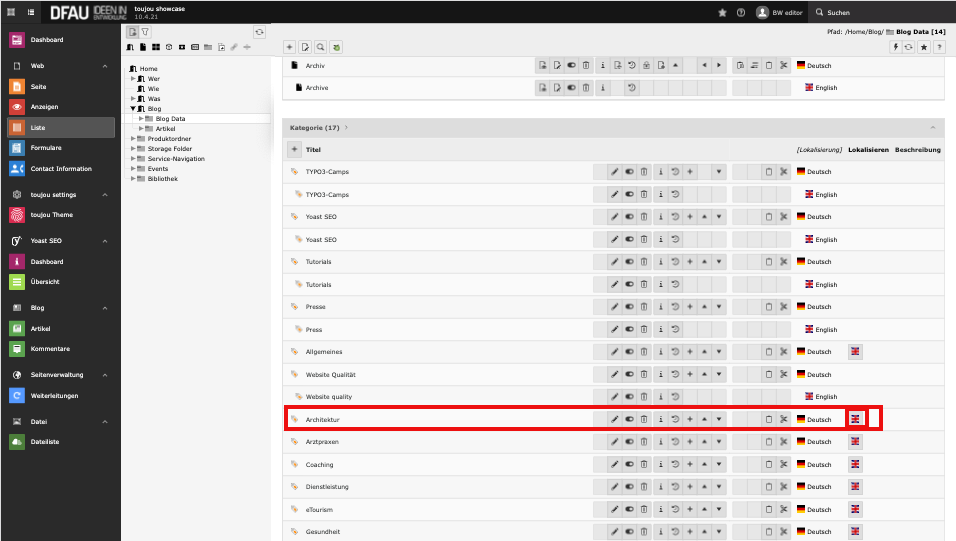Collapse the Web module group chevron
The width and height of the screenshot is (956, 541).
105,67
